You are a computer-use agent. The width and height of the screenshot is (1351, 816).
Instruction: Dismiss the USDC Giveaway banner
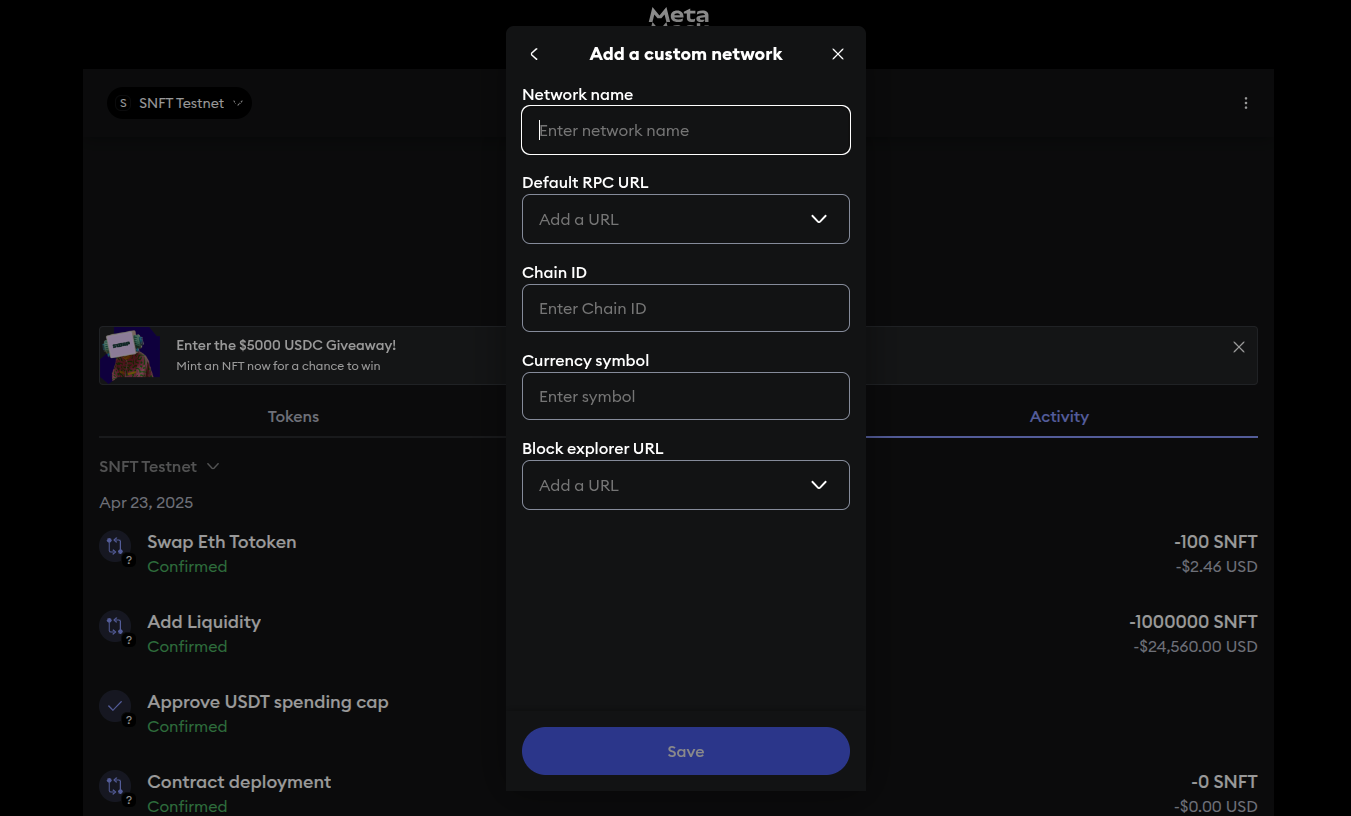click(1239, 347)
